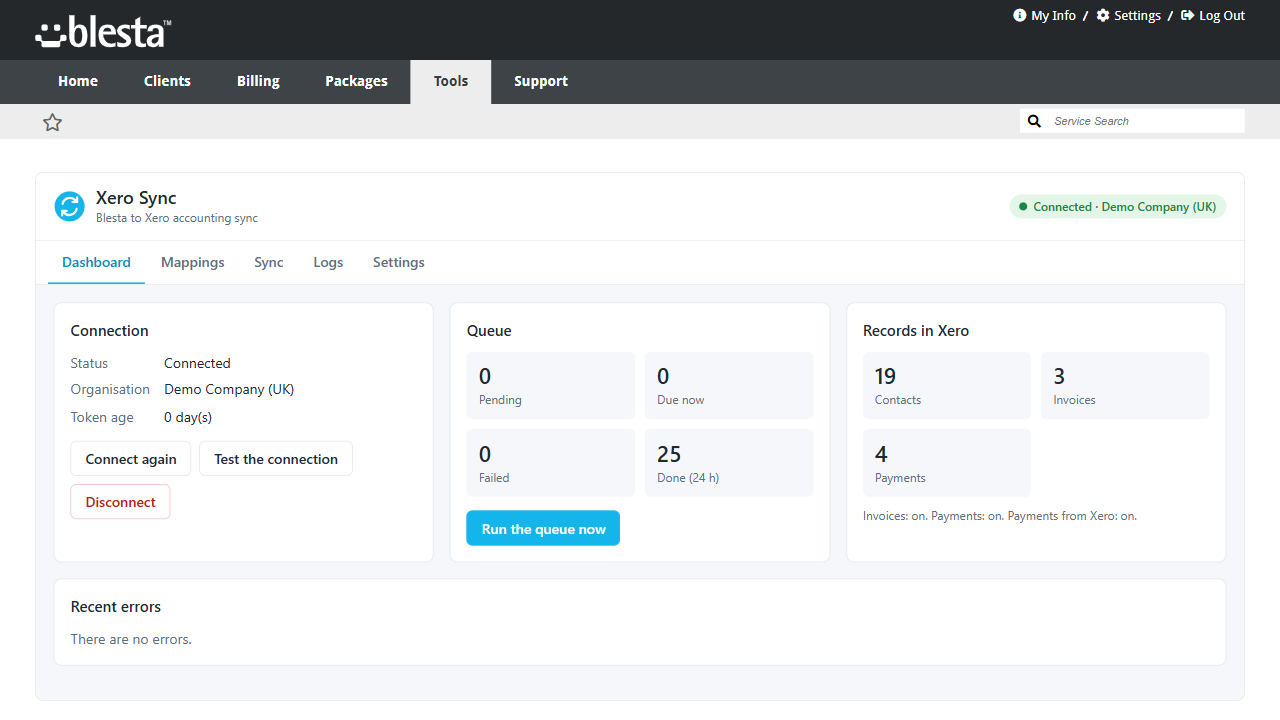Go to the Home menu
Screen dimensions: 1280x720
point(78,81)
